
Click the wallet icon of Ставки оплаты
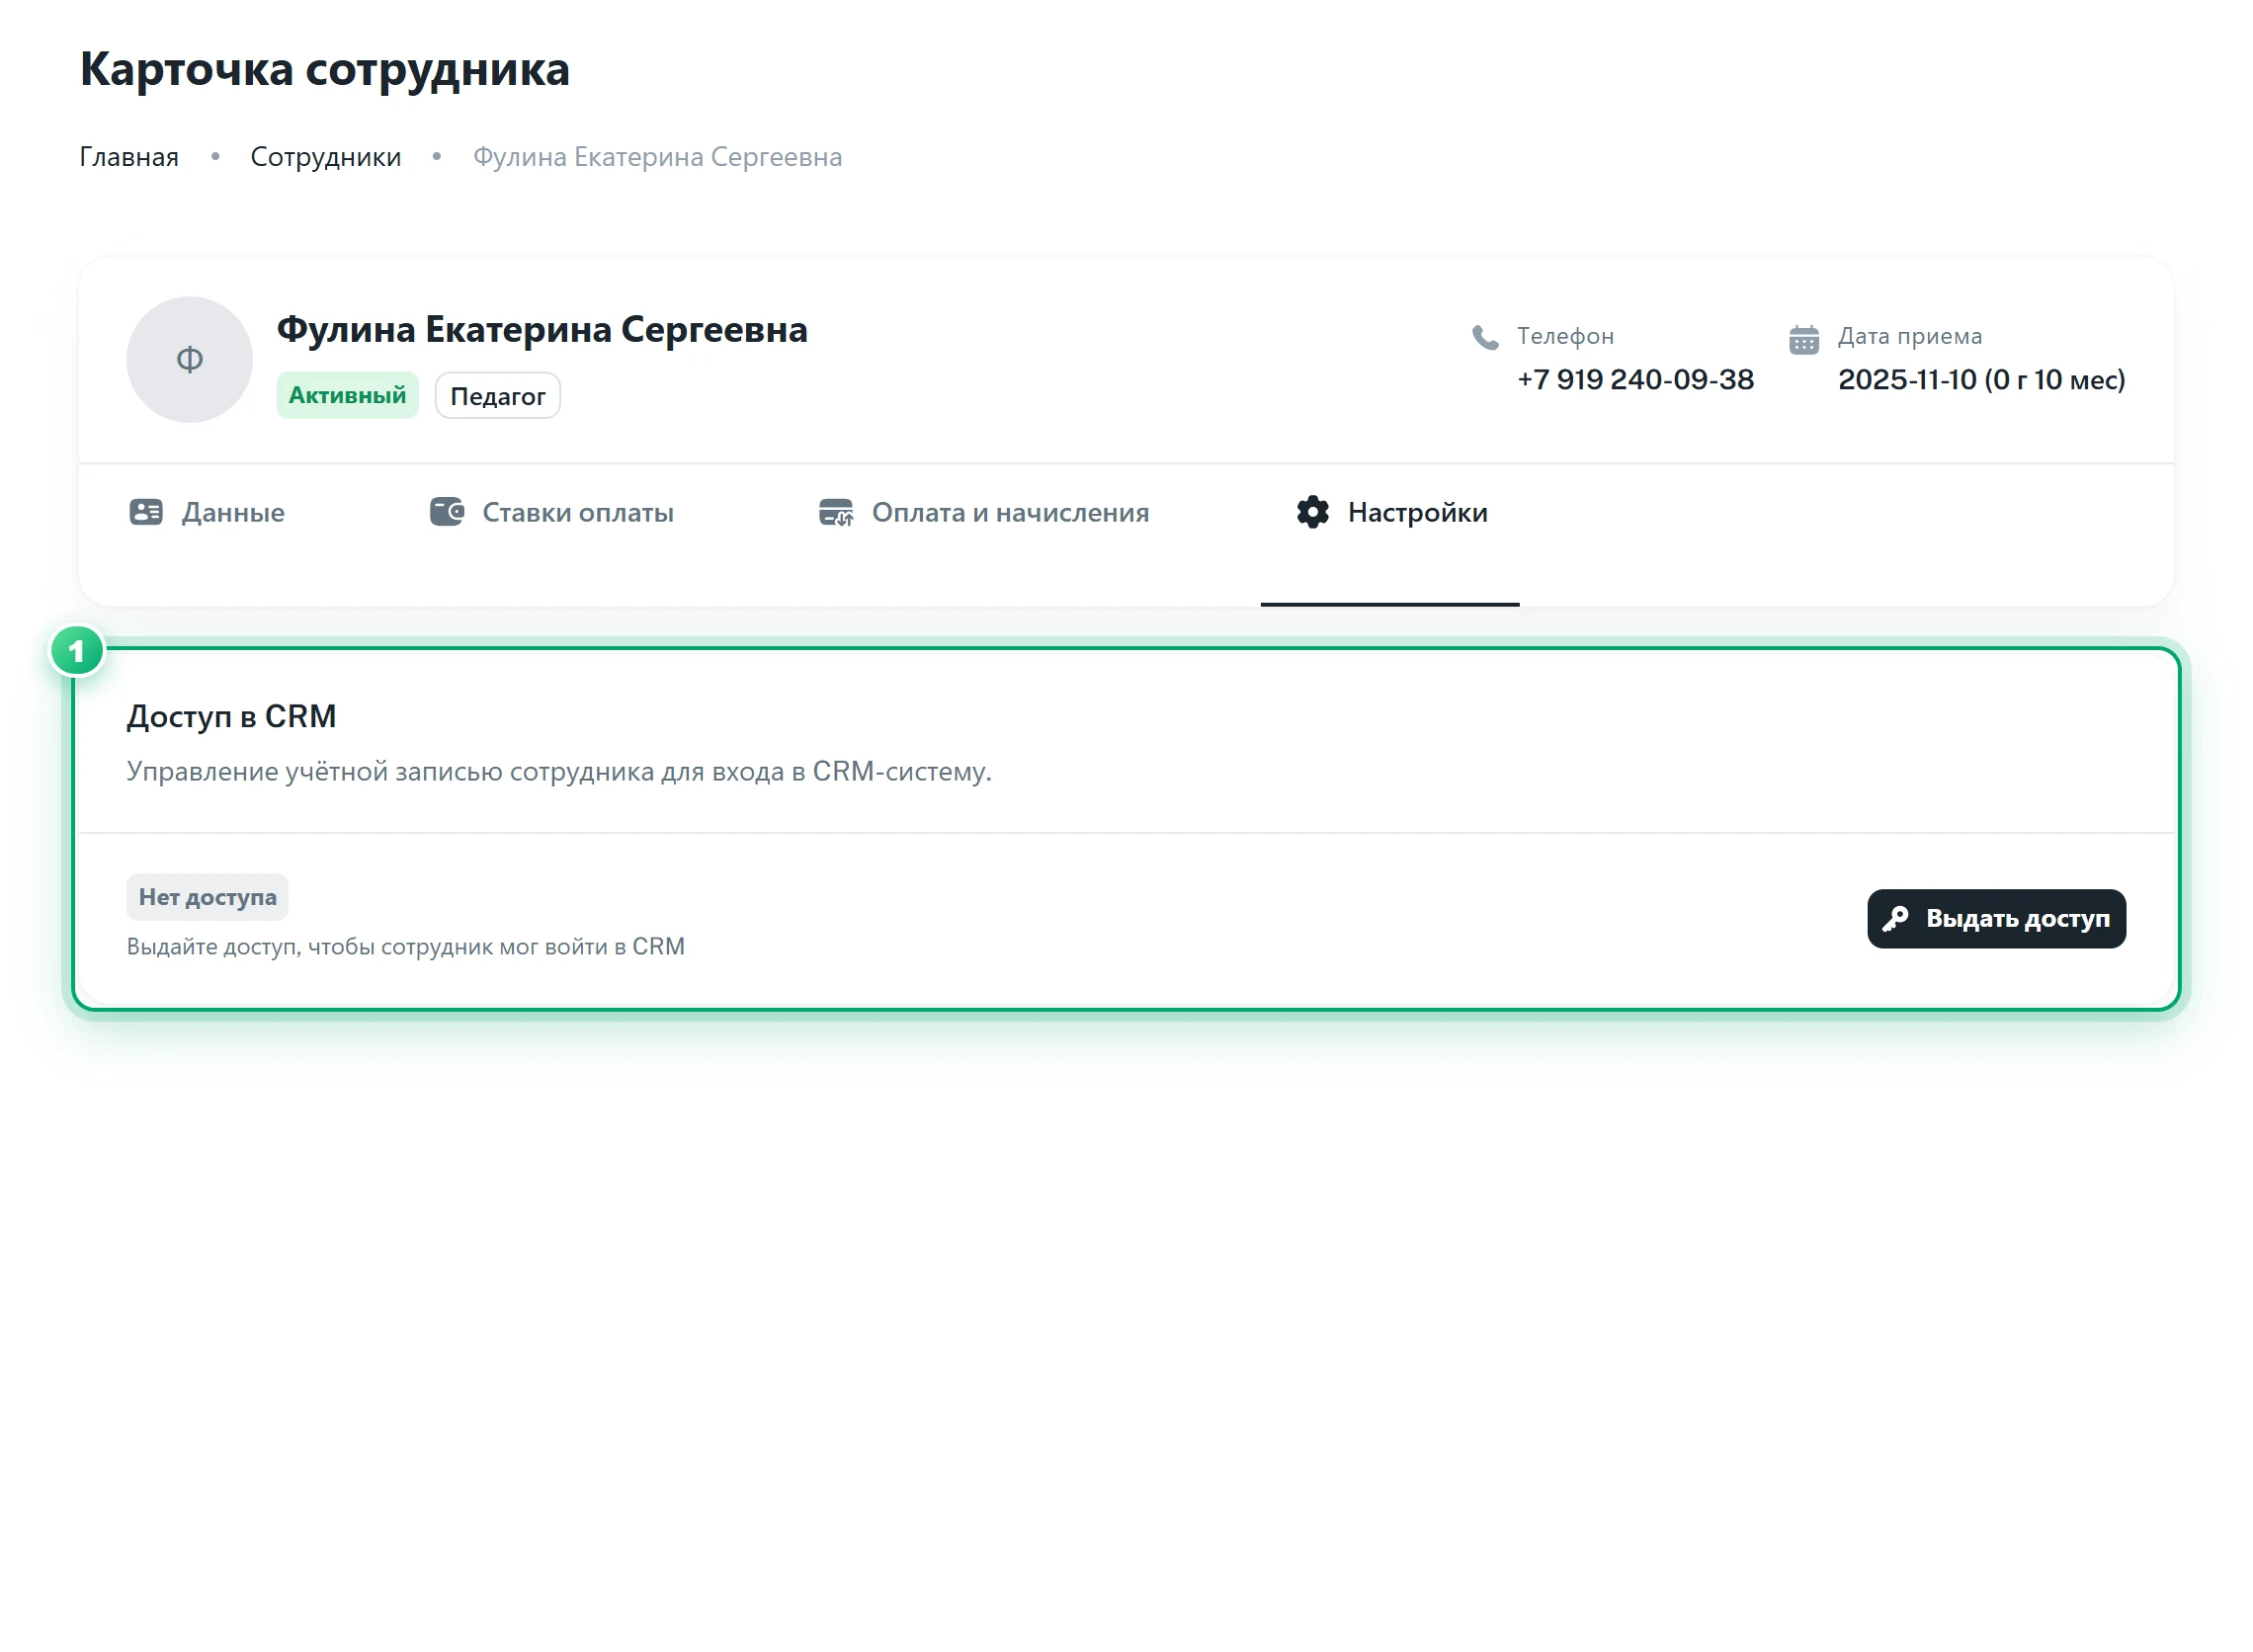[447, 512]
